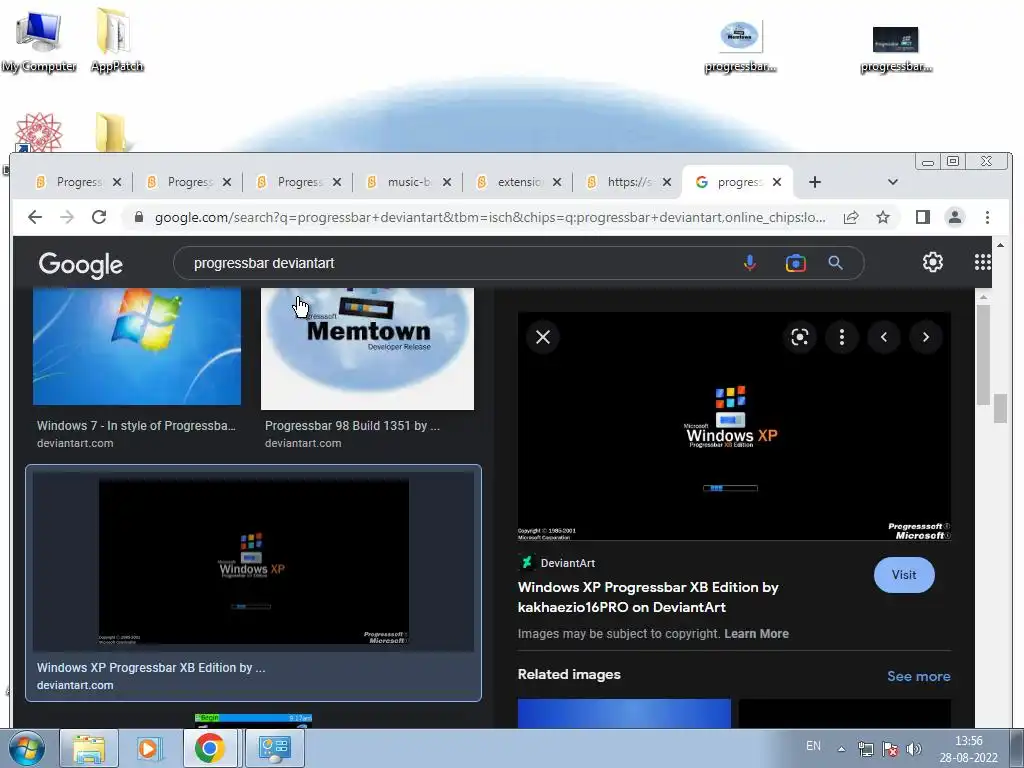Open the Windows Start orb
Image resolution: width=1024 pixels, height=768 pixels.
click(27, 748)
